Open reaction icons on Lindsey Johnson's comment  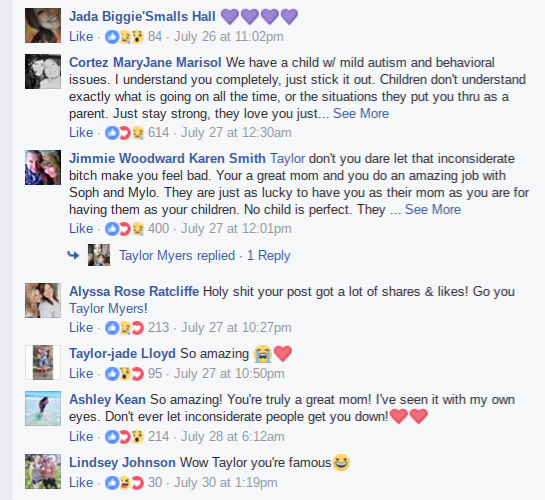click(124, 483)
